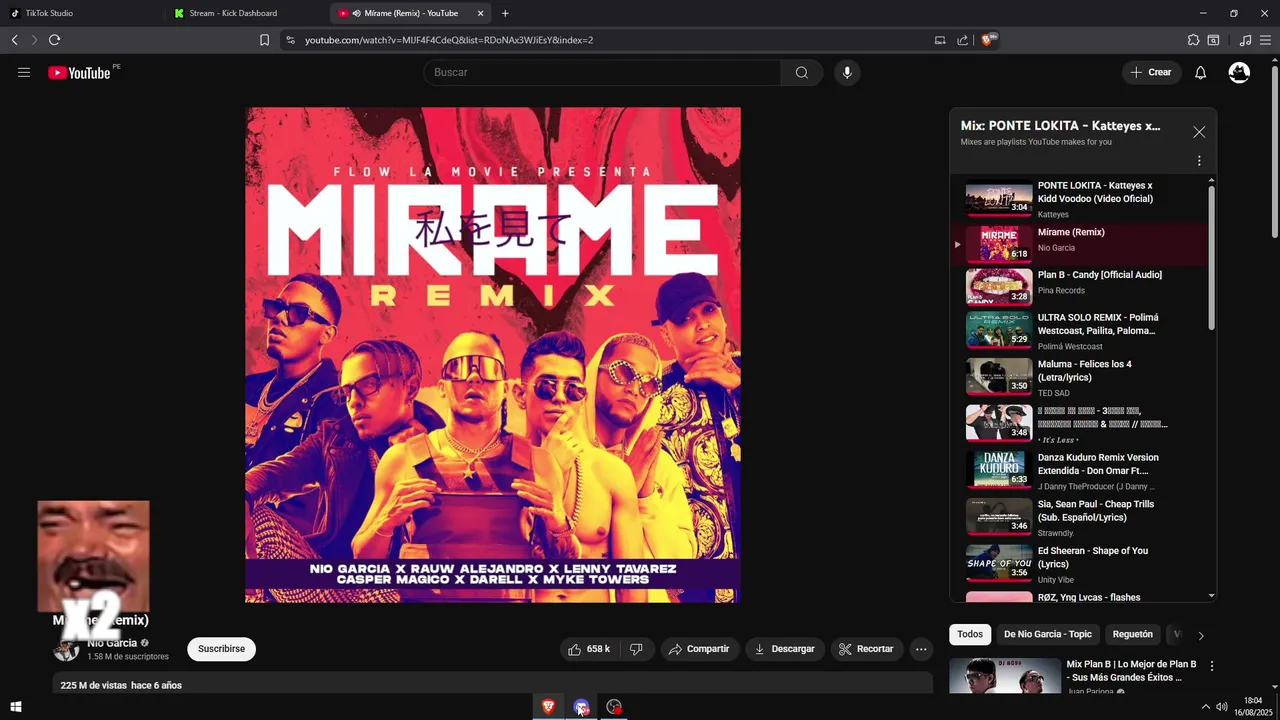Play Plan B - Candy from the playlist
The width and height of the screenshot is (1280, 720).
coord(1080,285)
